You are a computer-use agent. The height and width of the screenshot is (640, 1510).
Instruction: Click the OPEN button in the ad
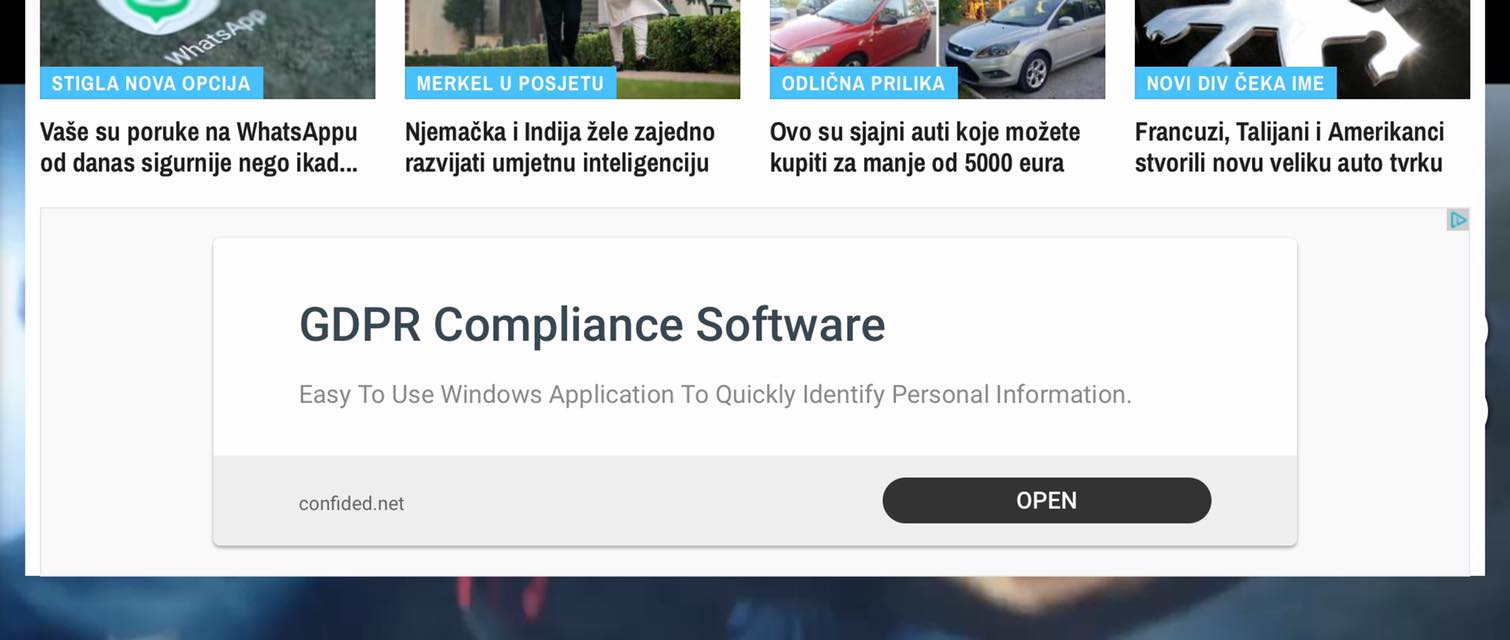pos(1046,500)
